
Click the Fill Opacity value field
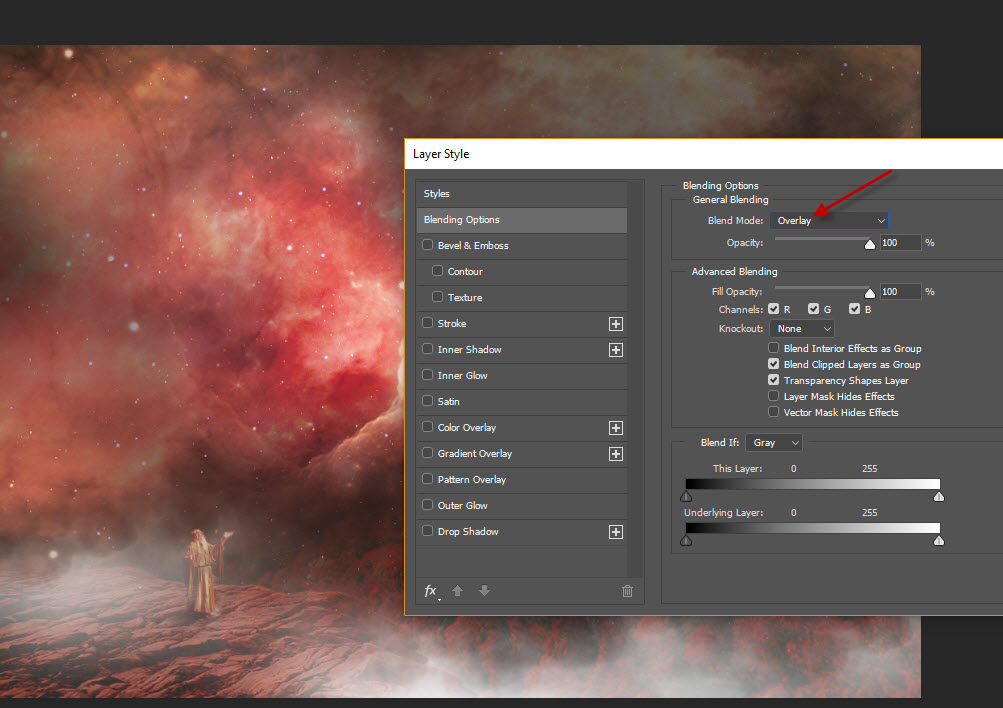tap(899, 292)
